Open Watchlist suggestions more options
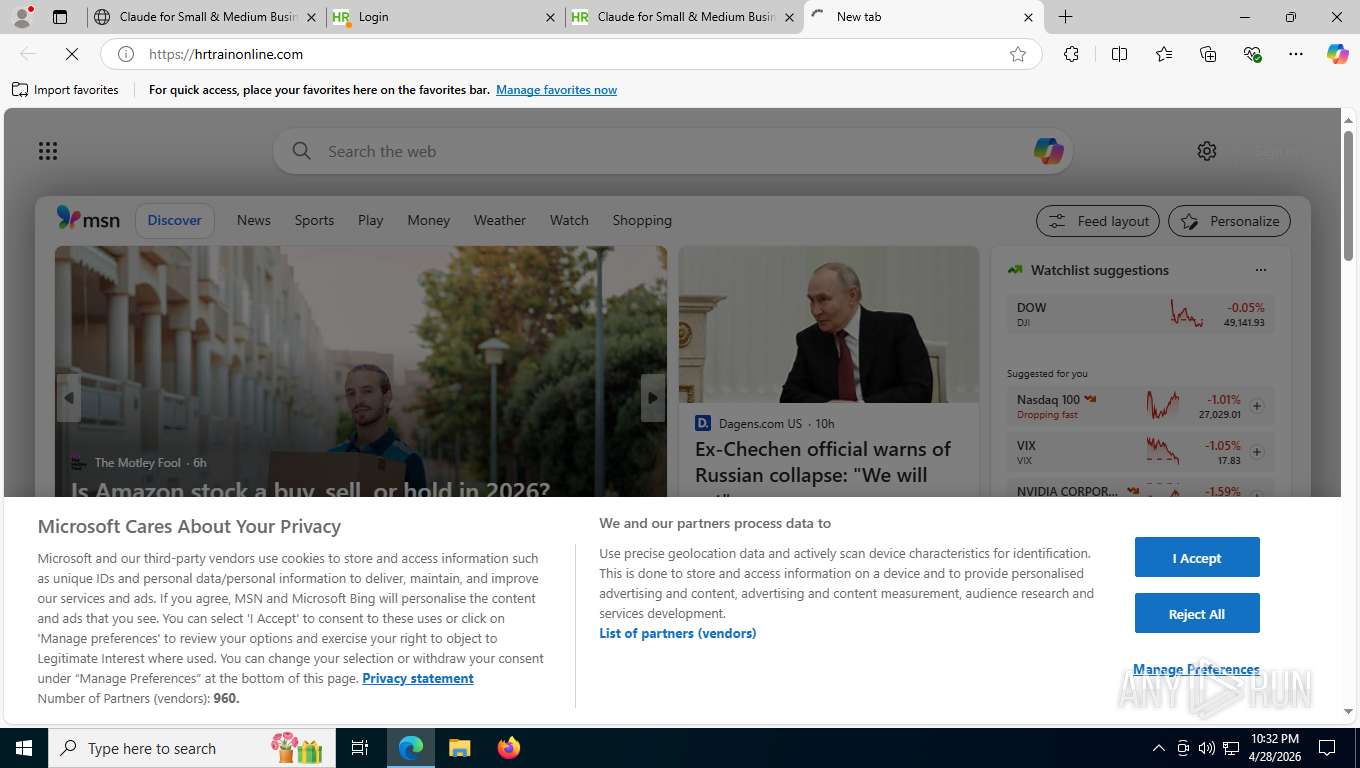Viewport: 1360px width, 768px height. (1261, 270)
